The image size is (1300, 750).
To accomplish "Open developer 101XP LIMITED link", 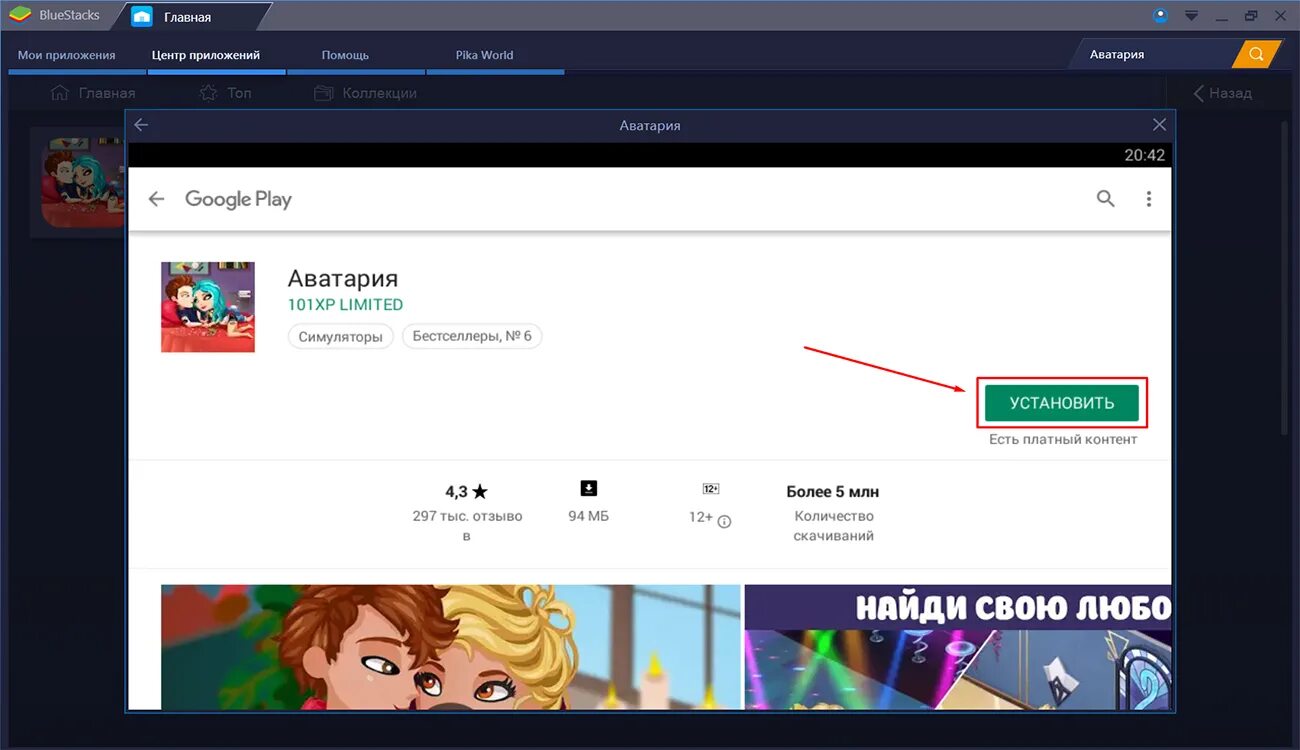I will point(345,305).
